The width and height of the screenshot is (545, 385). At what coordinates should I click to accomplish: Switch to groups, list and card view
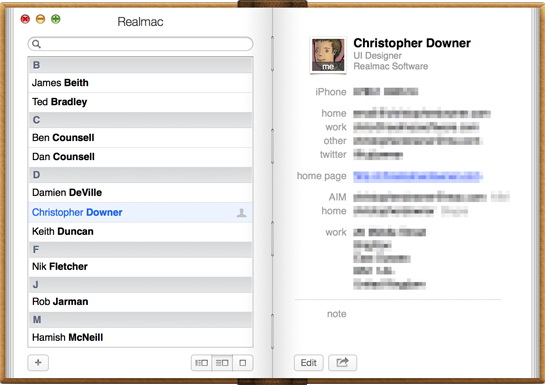202,363
